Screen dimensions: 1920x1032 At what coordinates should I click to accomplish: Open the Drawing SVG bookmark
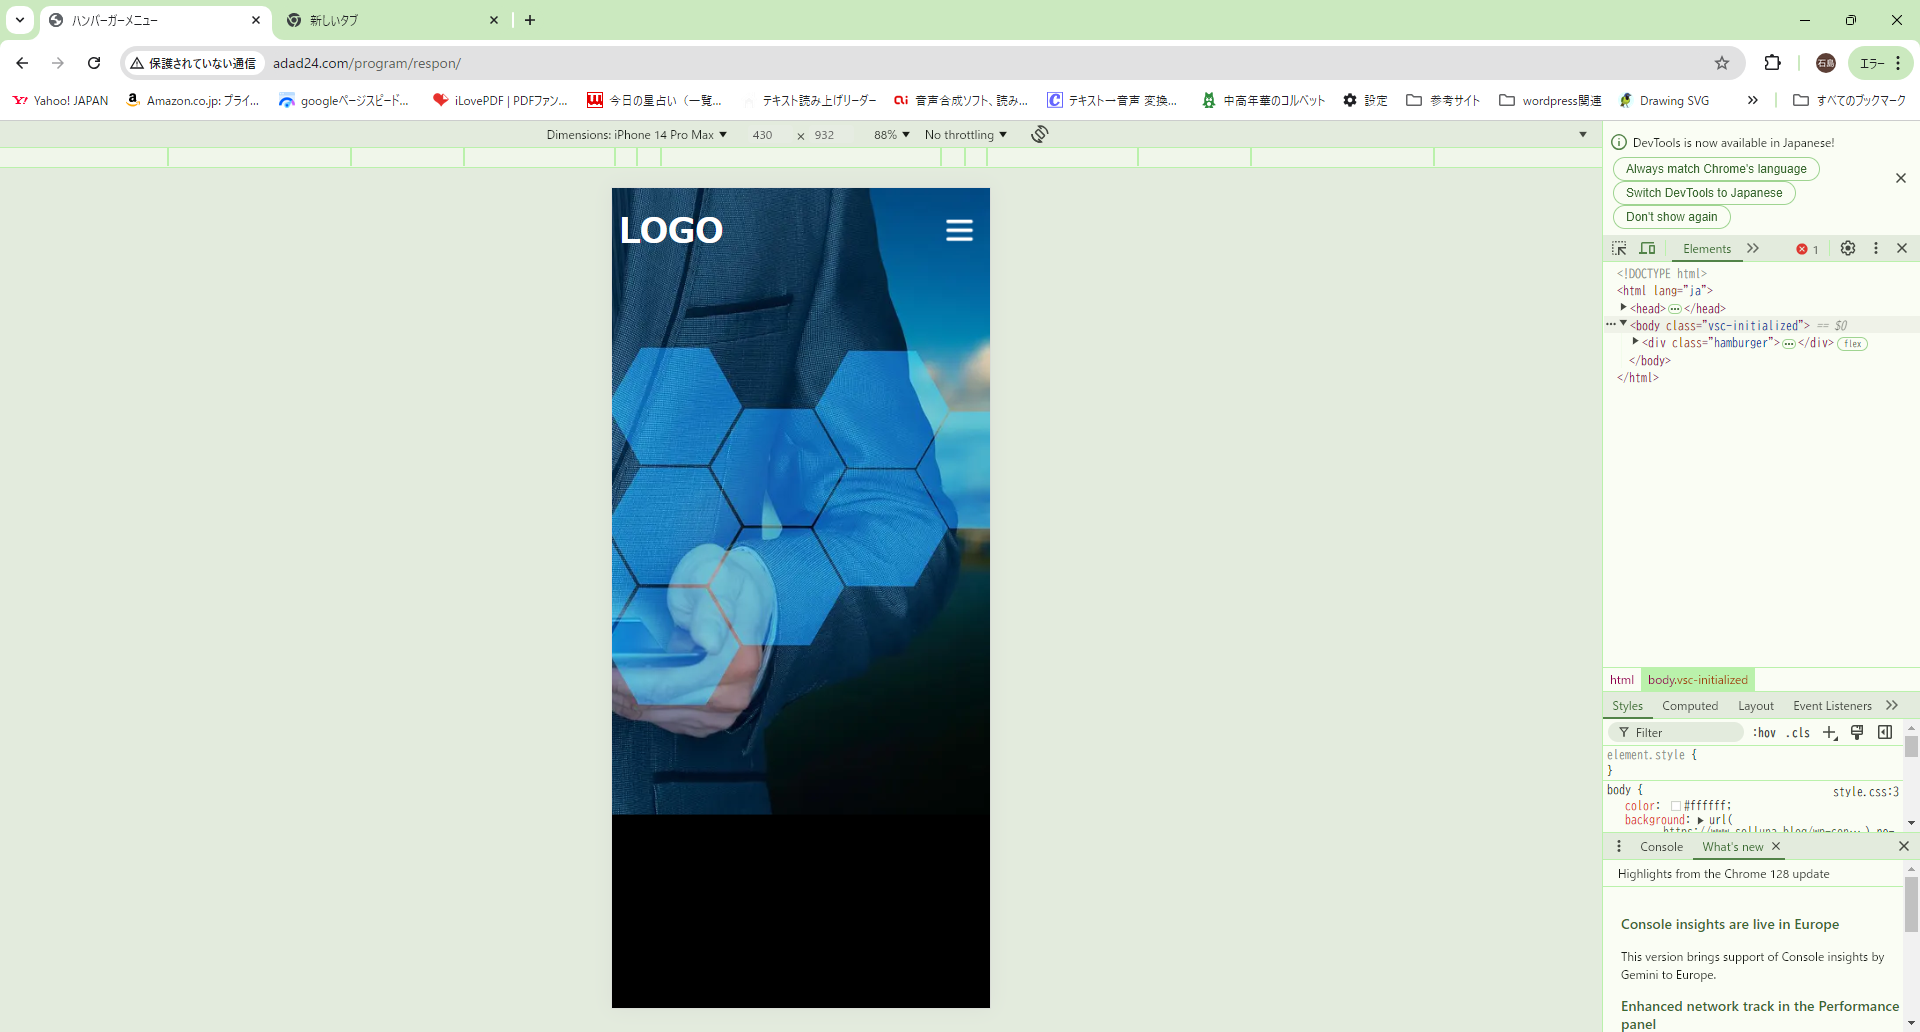coord(1664,100)
